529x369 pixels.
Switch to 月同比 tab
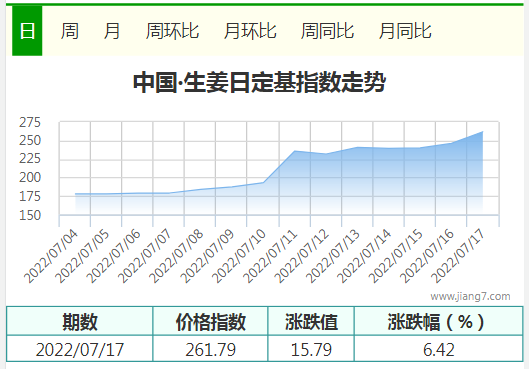[405, 31]
